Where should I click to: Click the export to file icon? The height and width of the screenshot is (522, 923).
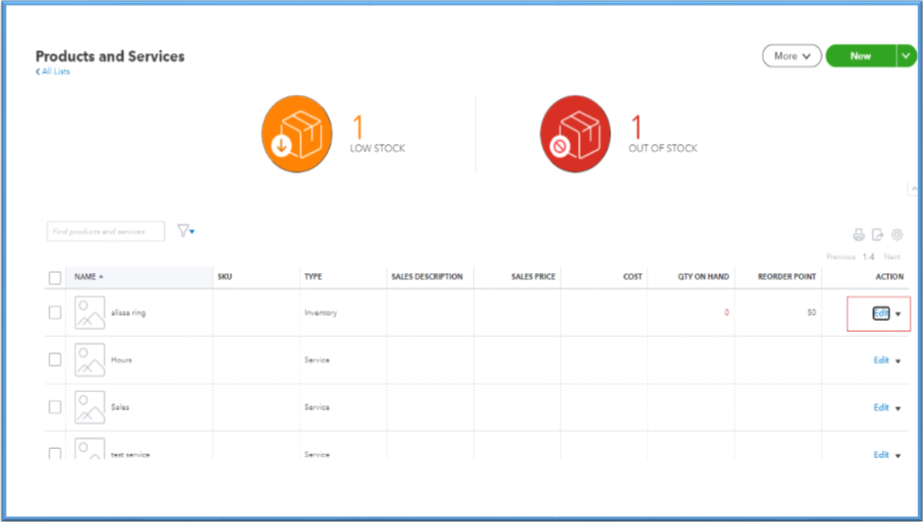(x=878, y=235)
